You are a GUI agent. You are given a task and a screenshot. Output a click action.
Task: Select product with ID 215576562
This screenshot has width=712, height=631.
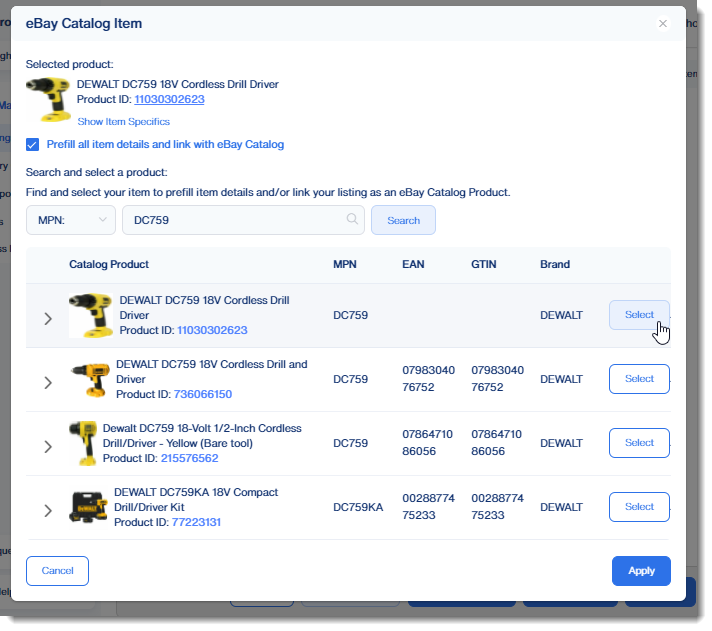click(x=639, y=443)
